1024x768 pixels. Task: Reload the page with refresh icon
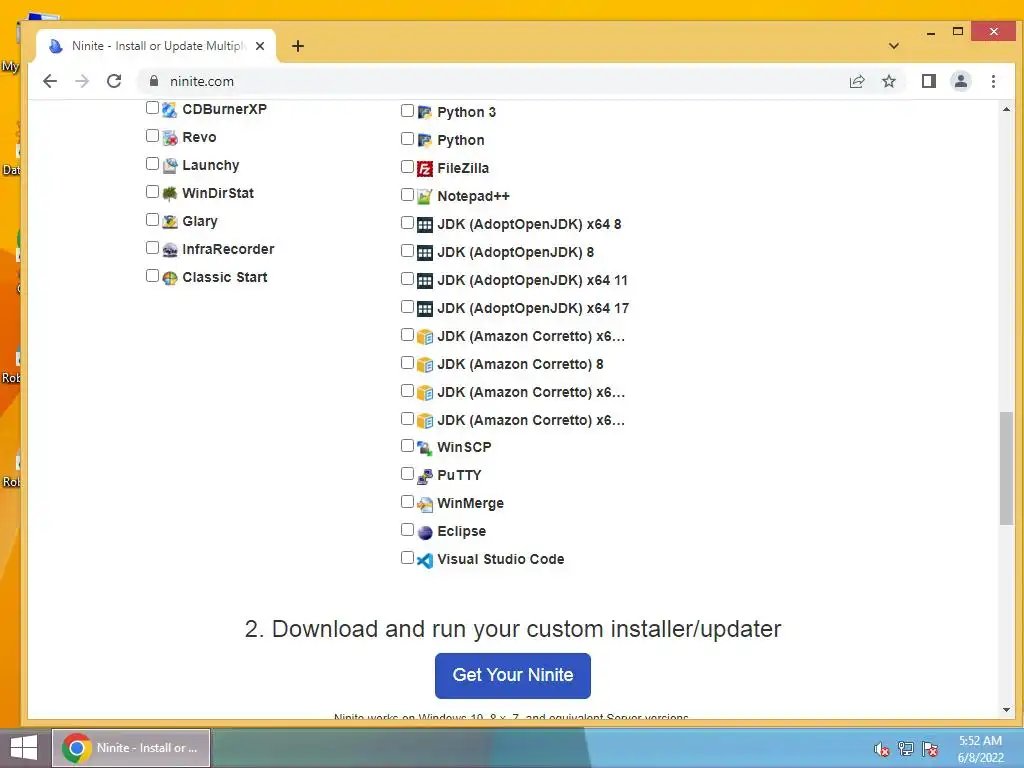(x=114, y=81)
